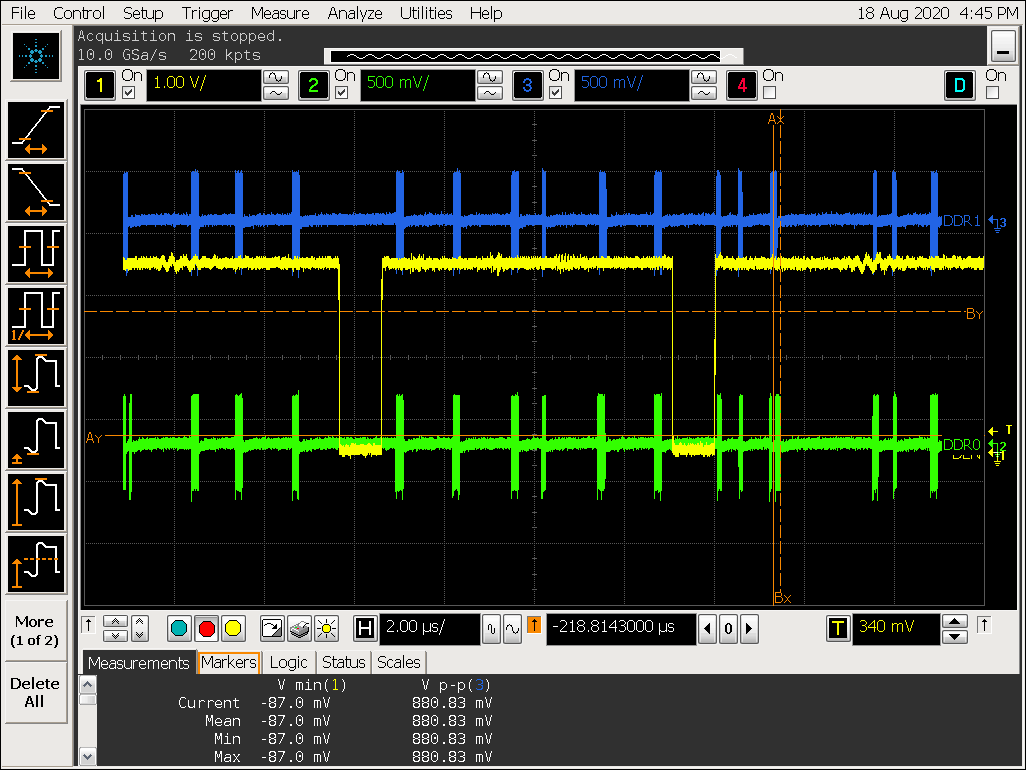Select the rise time measurement icon
Image resolution: width=1026 pixels, height=770 pixels.
click(x=36, y=130)
